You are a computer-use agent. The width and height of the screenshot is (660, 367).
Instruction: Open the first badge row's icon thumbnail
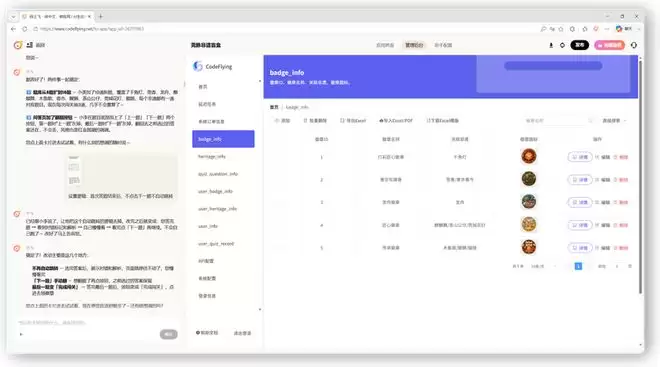point(529,156)
